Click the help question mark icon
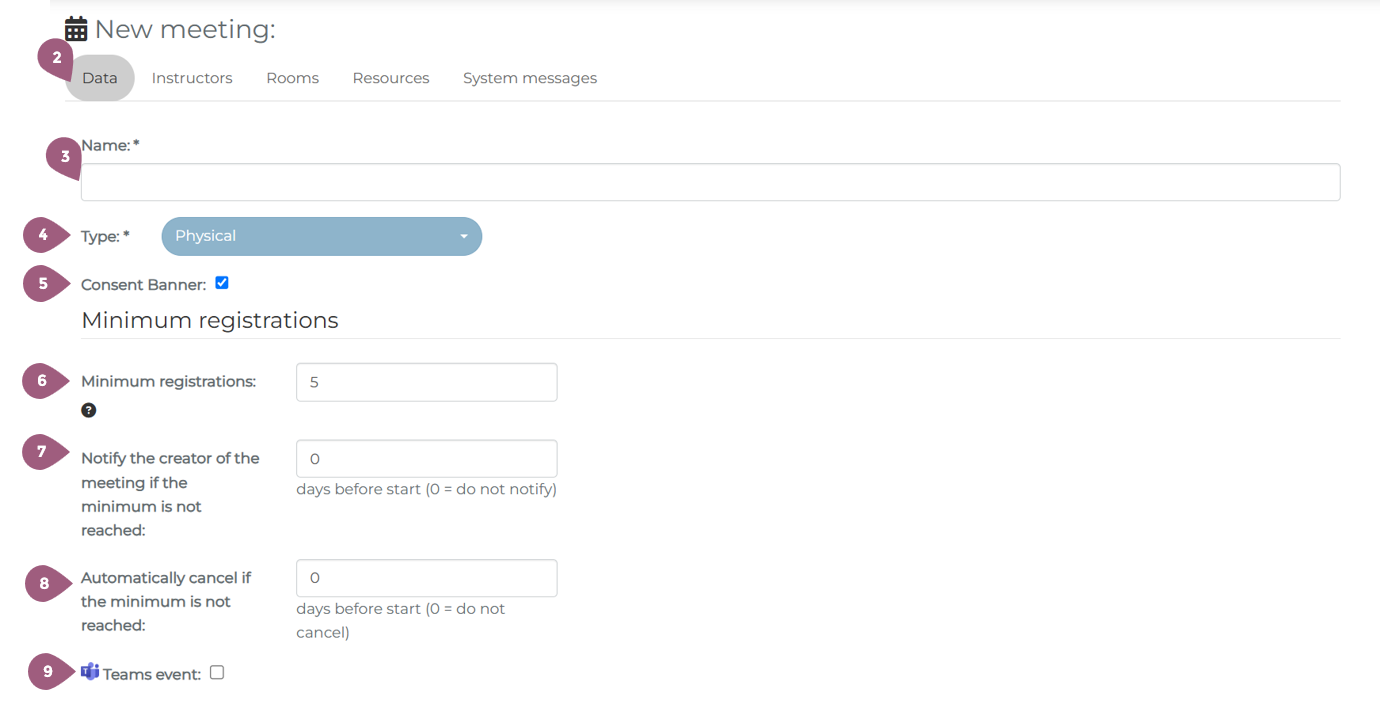 coord(89,410)
